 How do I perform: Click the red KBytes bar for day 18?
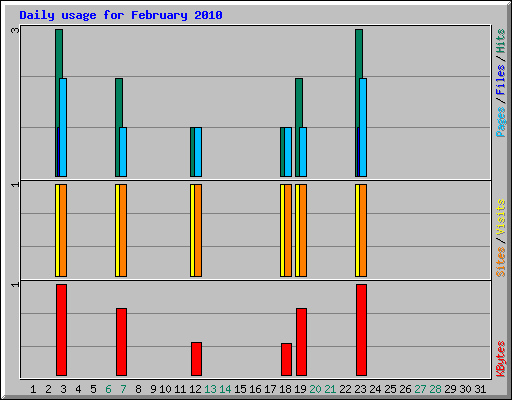coord(286,359)
